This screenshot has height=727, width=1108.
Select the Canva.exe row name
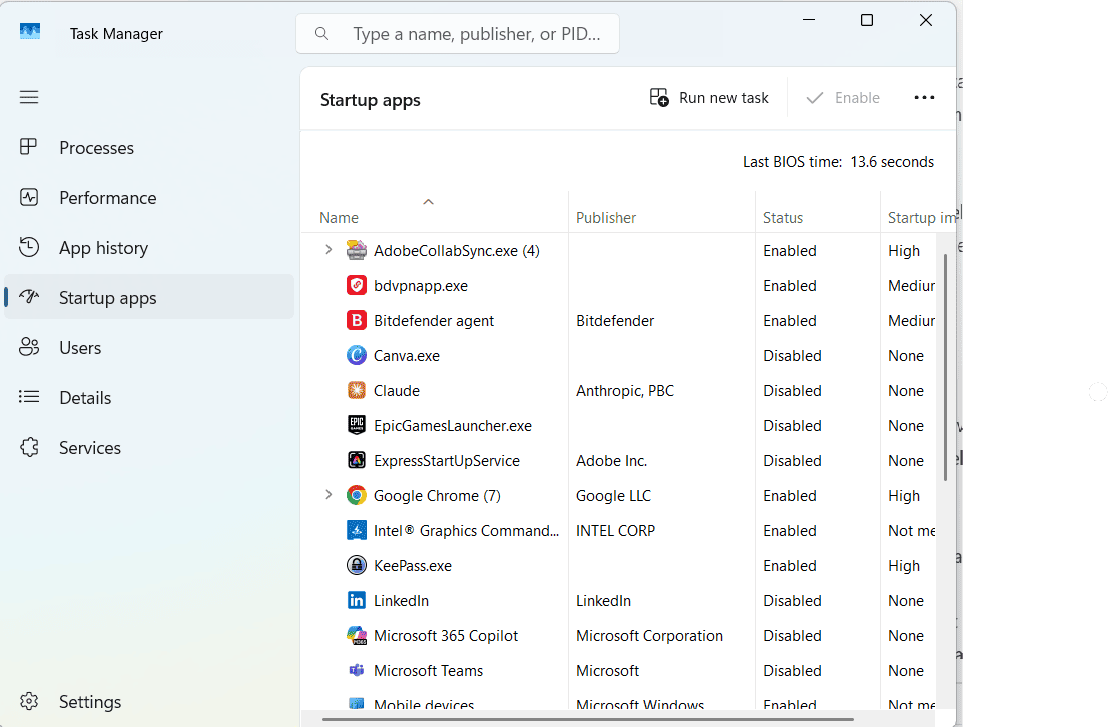click(406, 355)
